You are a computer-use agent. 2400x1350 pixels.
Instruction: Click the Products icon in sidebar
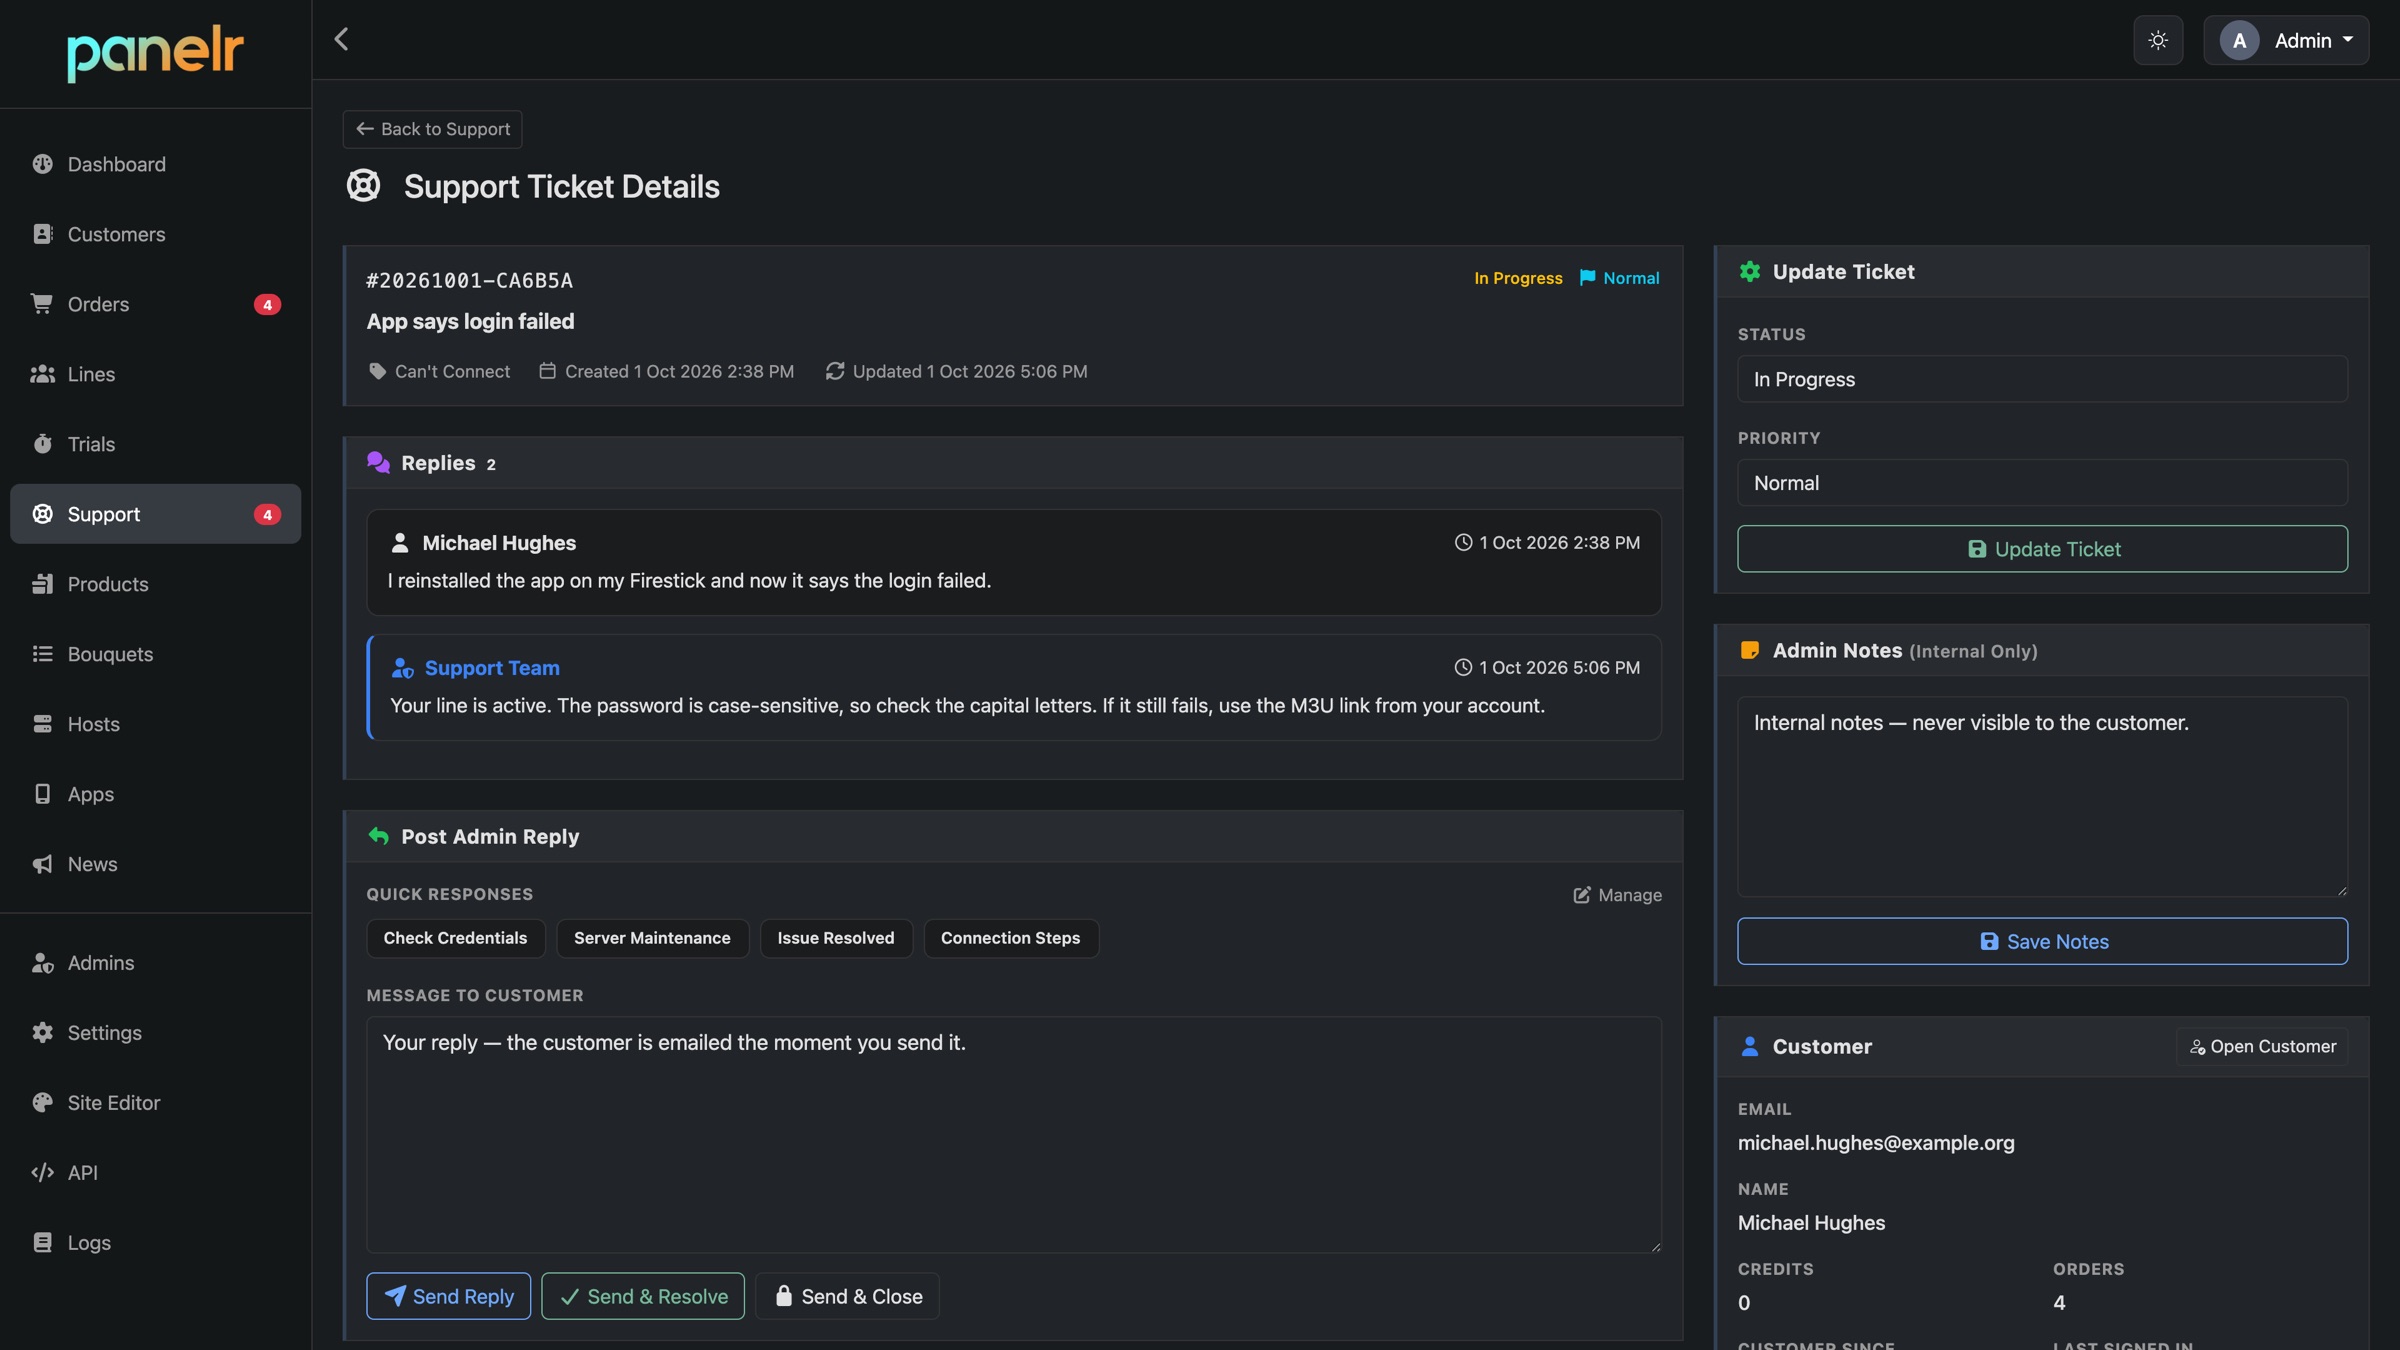point(42,584)
